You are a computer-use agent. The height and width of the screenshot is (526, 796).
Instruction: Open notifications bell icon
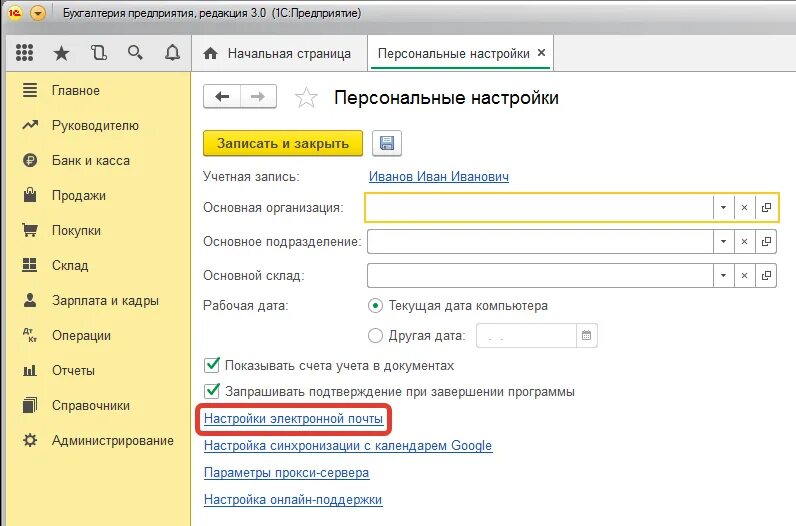[x=173, y=52]
